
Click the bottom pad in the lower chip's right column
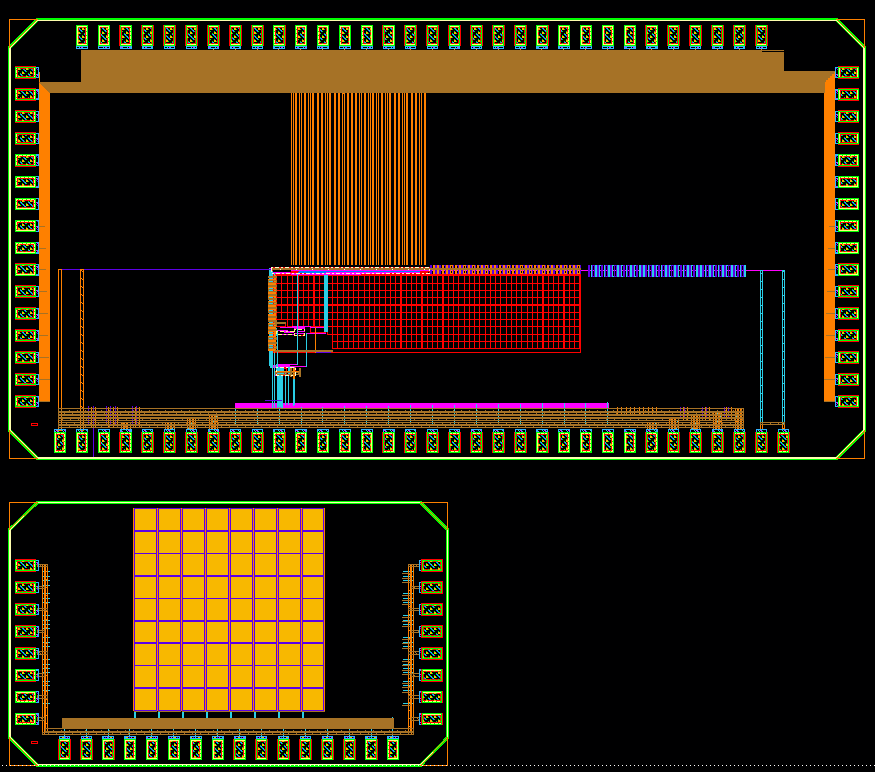431,719
